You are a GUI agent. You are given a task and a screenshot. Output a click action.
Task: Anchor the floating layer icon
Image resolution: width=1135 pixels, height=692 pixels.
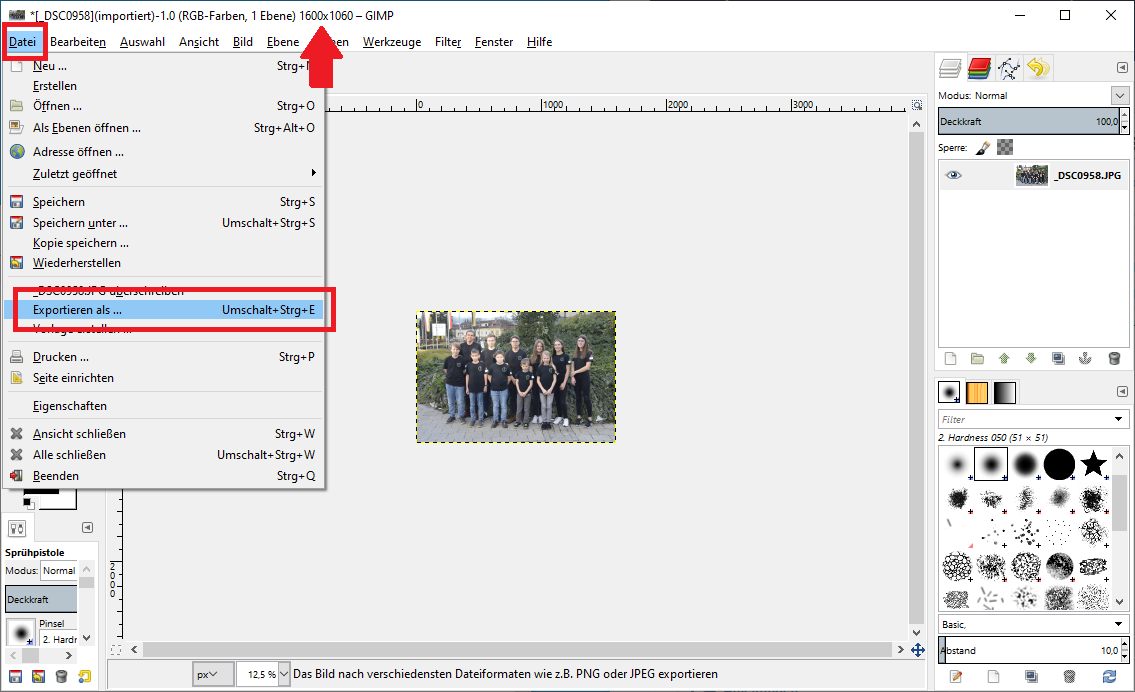[1085, 358]
